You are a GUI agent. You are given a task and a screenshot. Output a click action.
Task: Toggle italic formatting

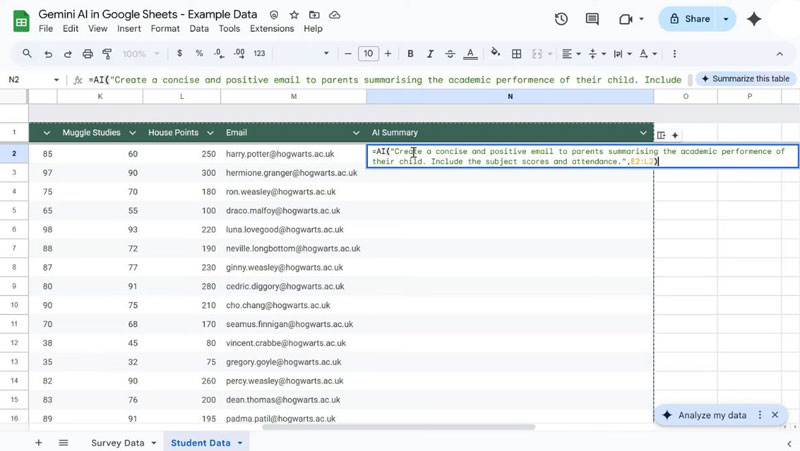pyautogui.click(x=431, y=54)
